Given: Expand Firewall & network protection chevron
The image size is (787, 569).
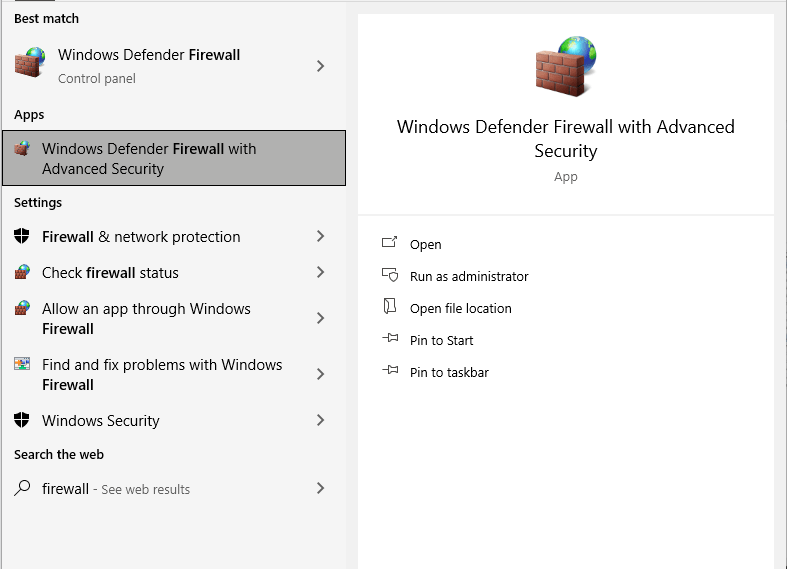Looking at the screenshot, I should (320, 237).
